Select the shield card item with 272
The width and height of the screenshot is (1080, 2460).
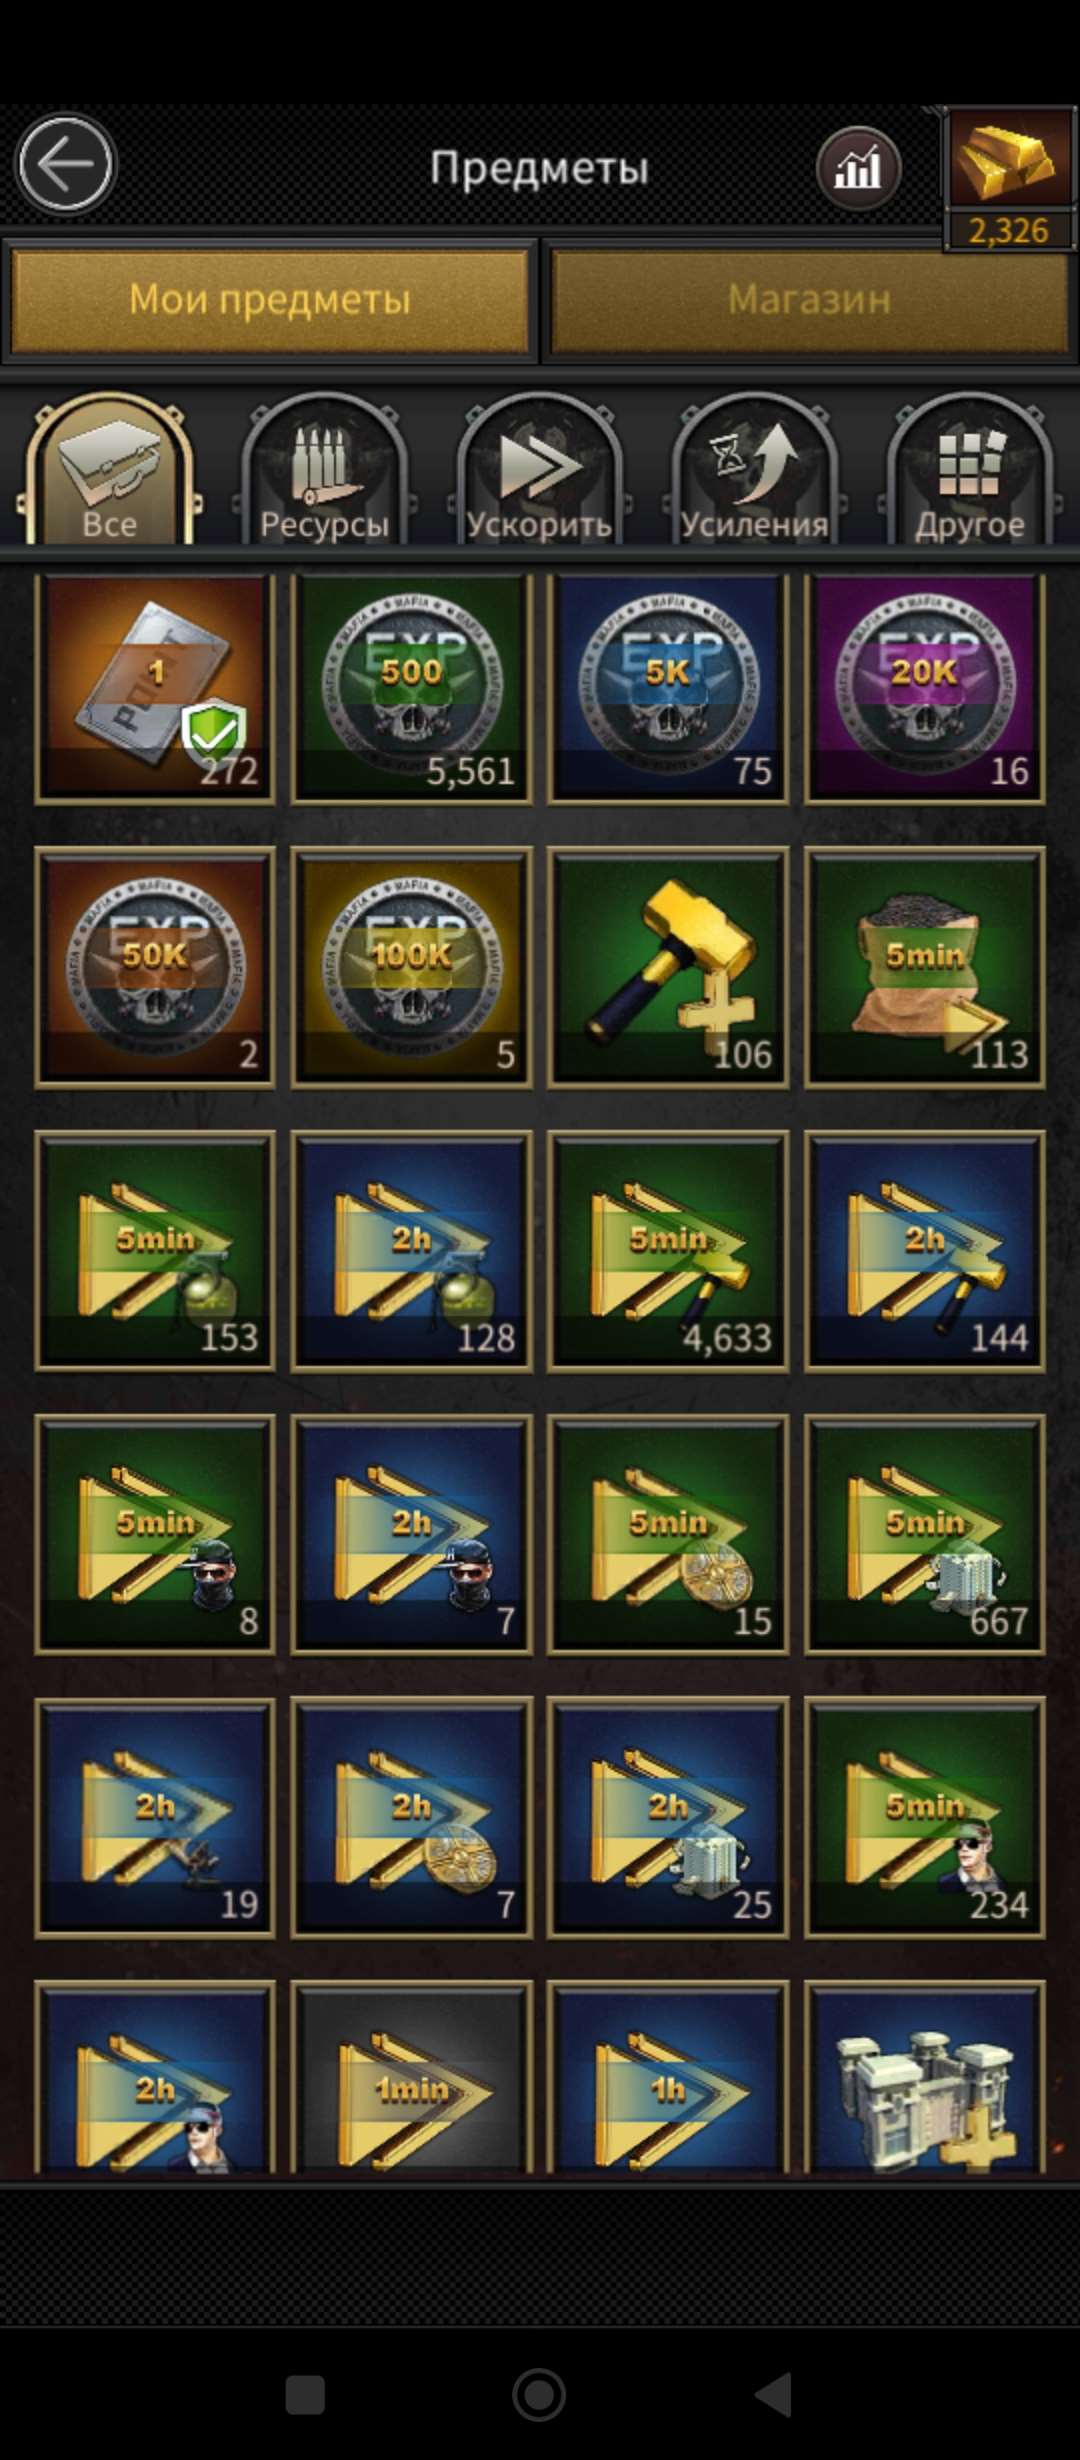155,688
